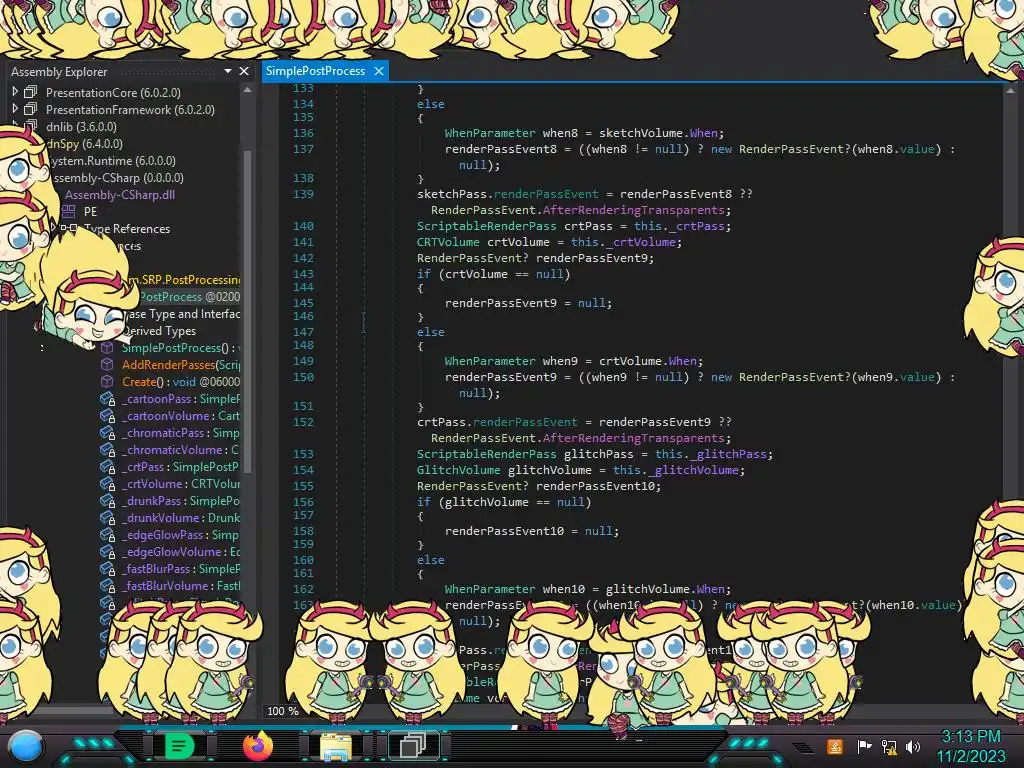
Task: Expand the PresentationCore (6.0.2.0) node
Action: click(15, 92)
